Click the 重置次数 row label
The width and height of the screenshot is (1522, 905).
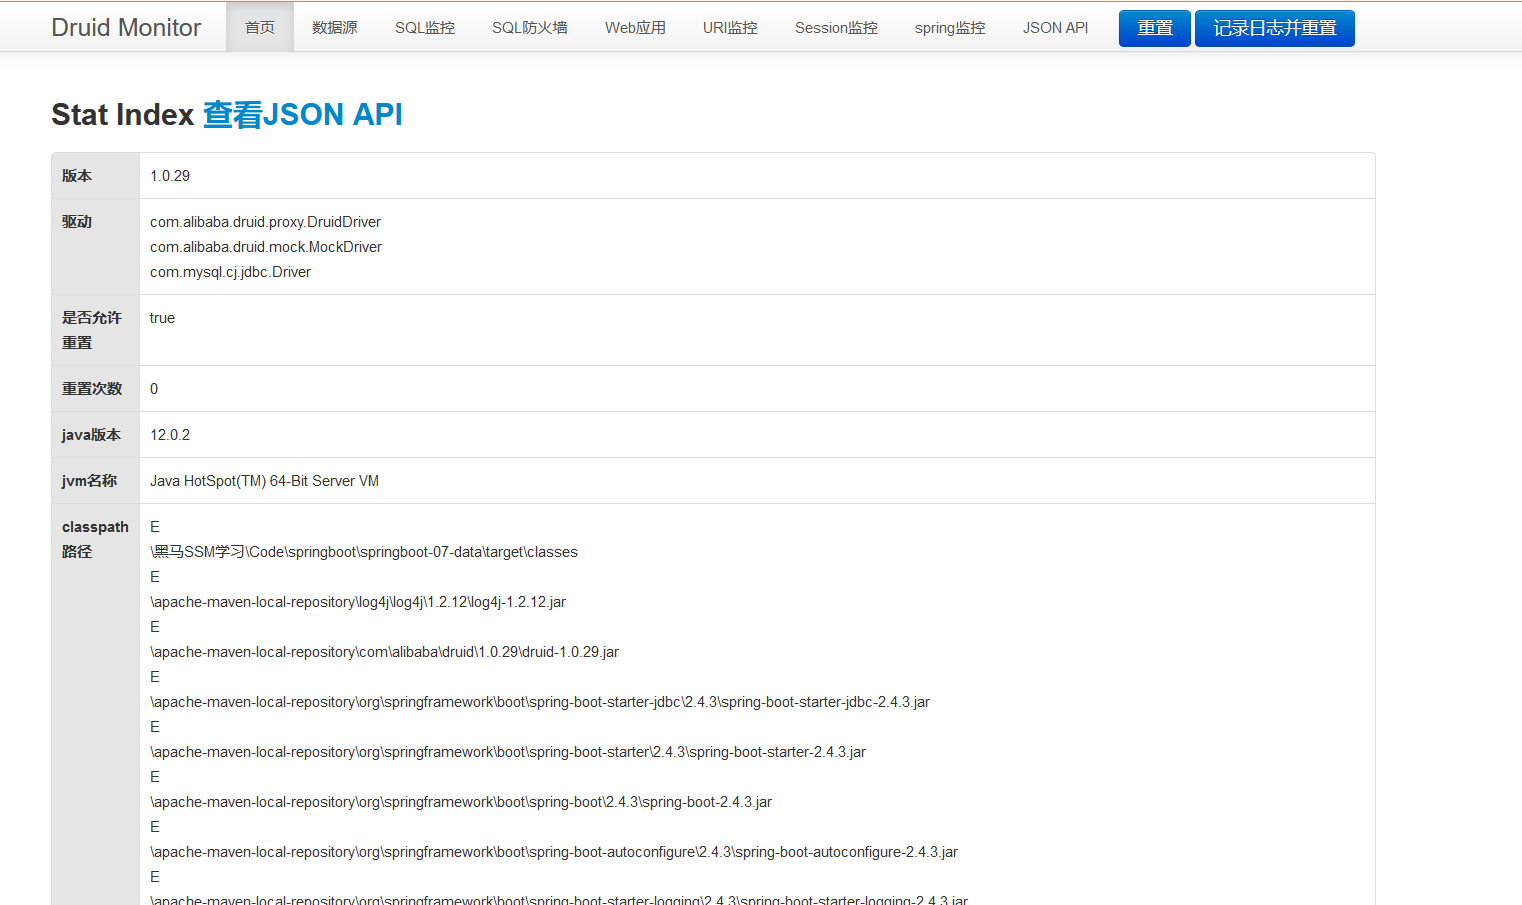[x=92, y=389]
